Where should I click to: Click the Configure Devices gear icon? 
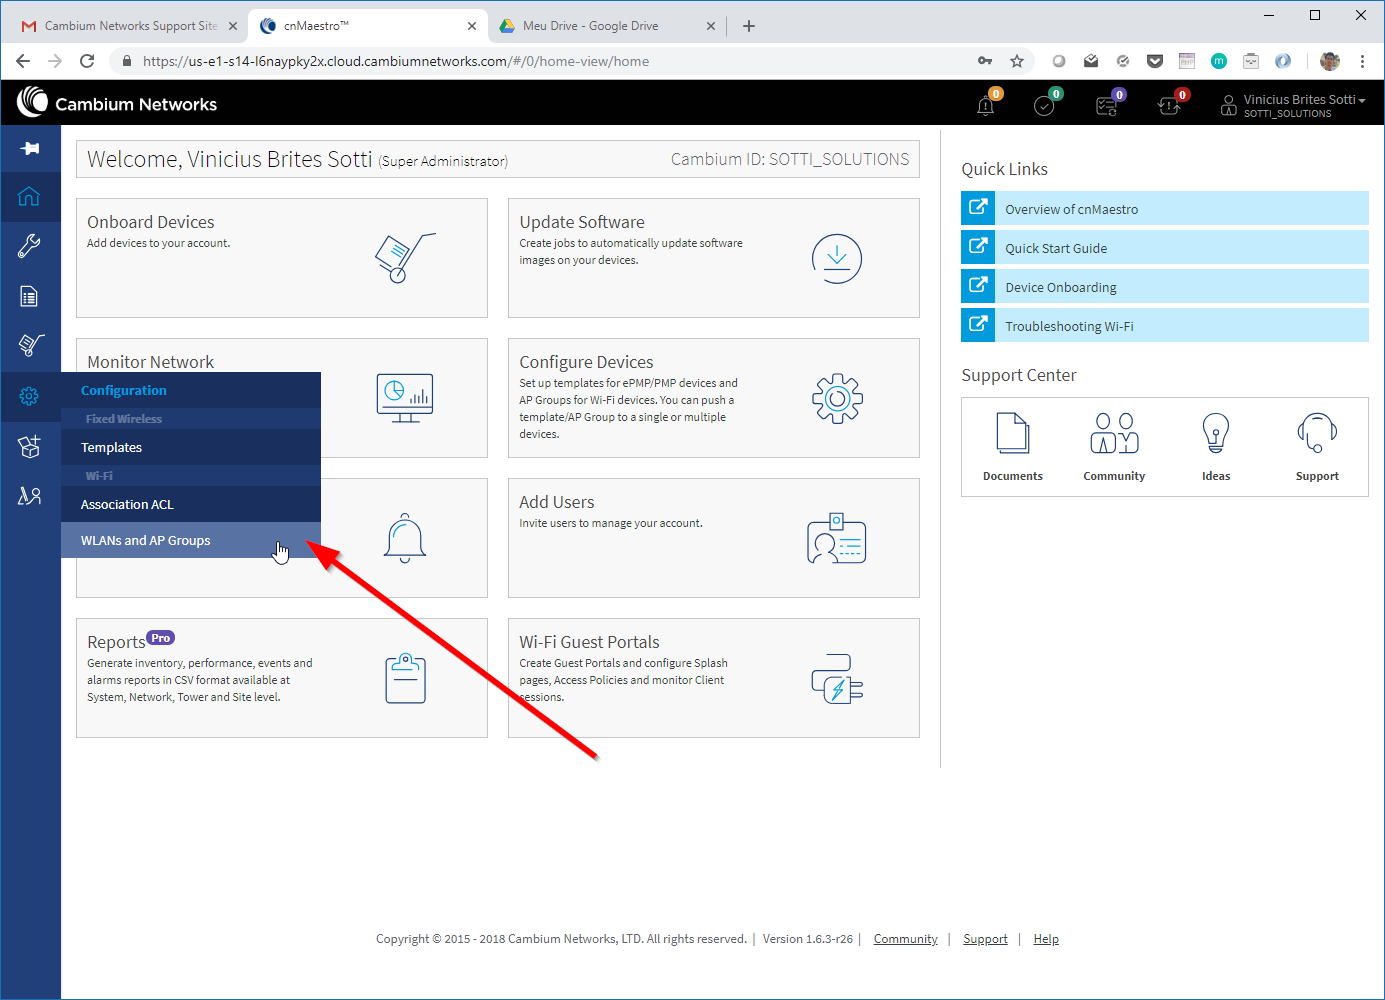pyautogui.click(x=837, y=399)
